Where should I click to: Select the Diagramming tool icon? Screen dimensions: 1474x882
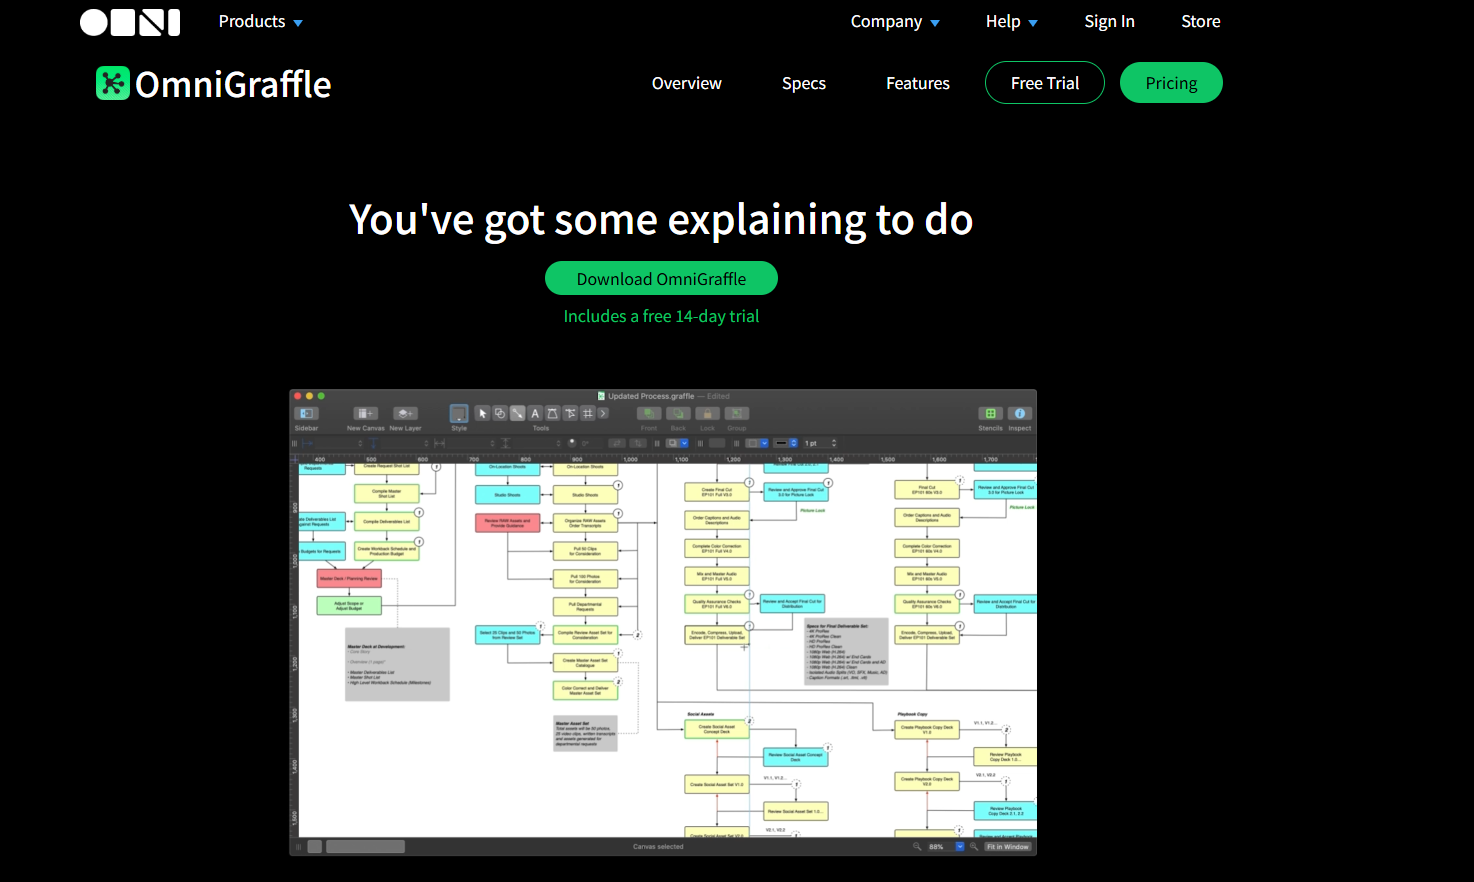coord(570,413)
